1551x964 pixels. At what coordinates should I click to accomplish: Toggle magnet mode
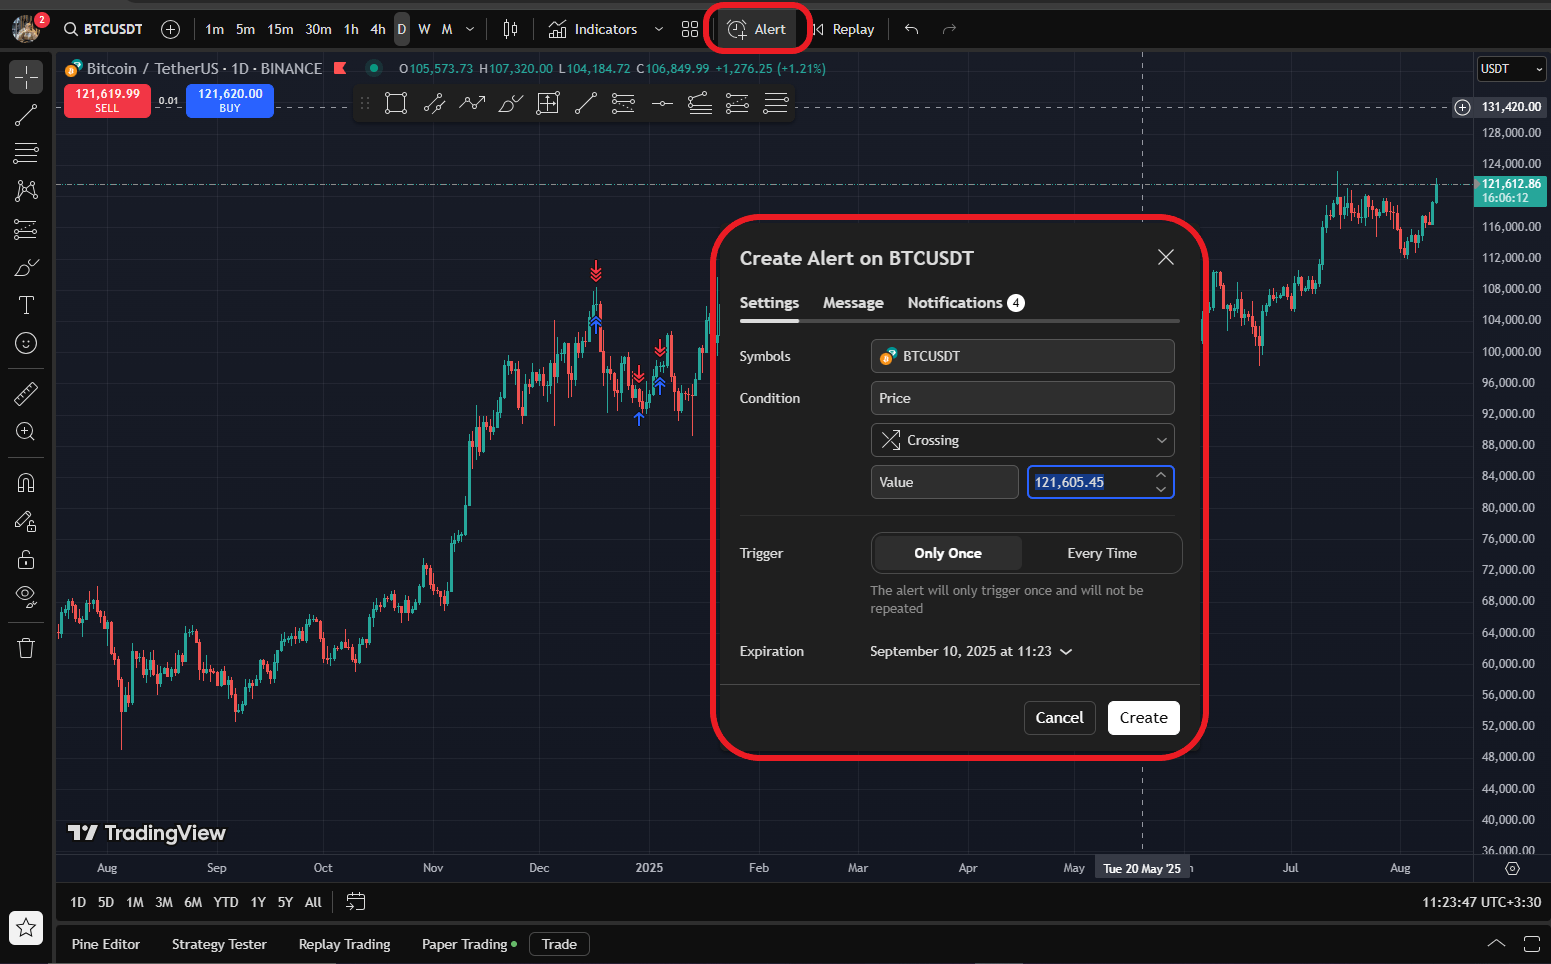point(26,483)
